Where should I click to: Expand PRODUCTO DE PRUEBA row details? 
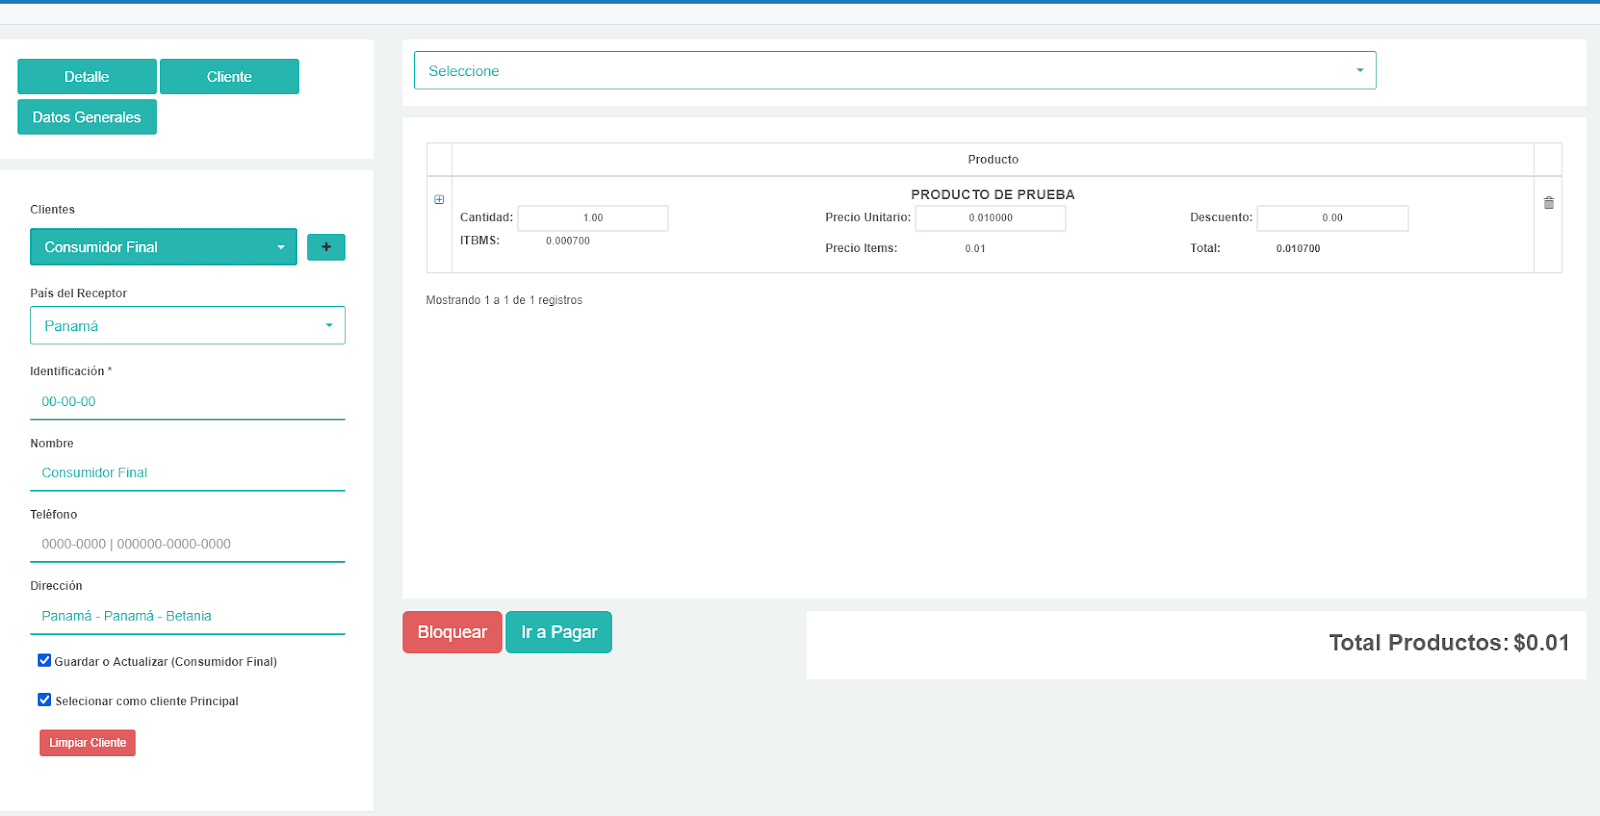(439, 200)
